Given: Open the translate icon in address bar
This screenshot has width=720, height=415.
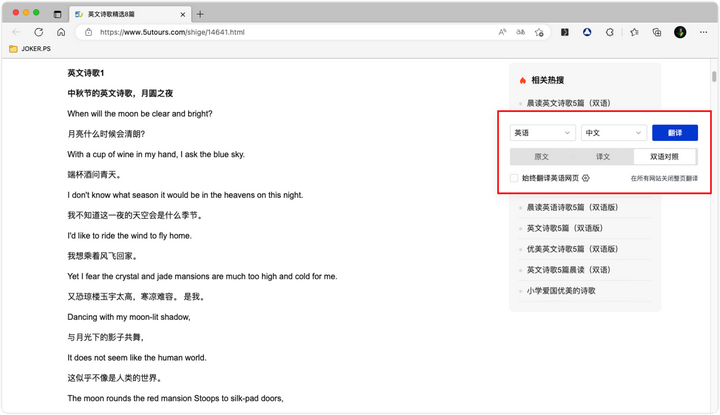Looking at the screenshot, I should 521,32.
